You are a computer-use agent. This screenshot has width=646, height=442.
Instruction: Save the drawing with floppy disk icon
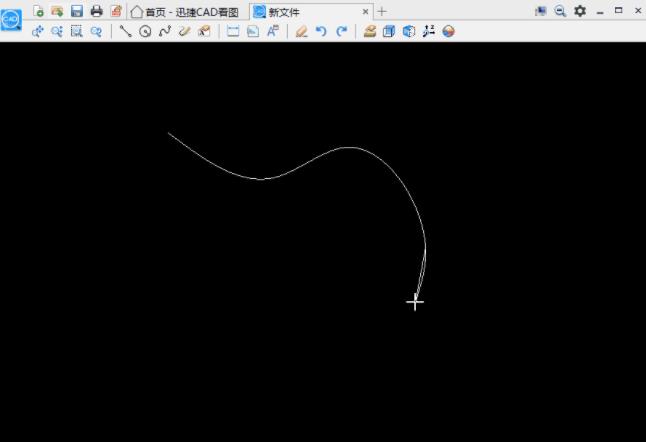point(77,11)
